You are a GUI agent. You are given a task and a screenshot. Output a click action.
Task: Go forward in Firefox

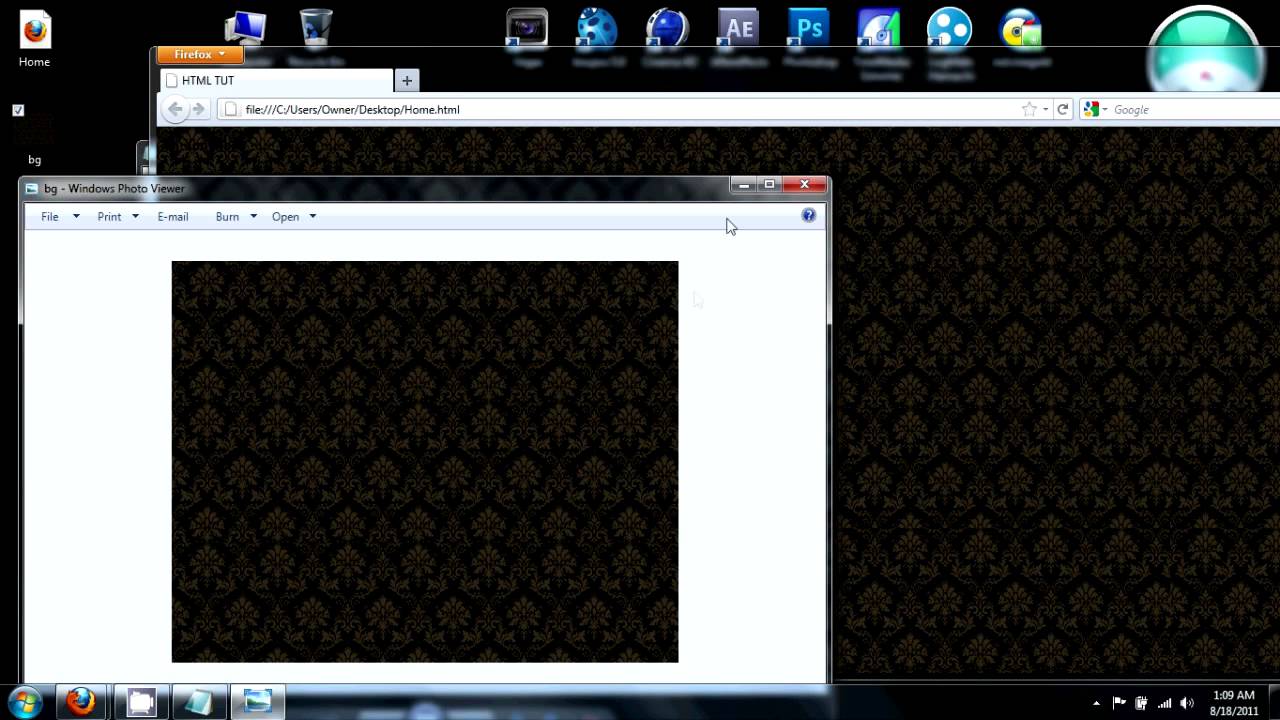[199, 109]
